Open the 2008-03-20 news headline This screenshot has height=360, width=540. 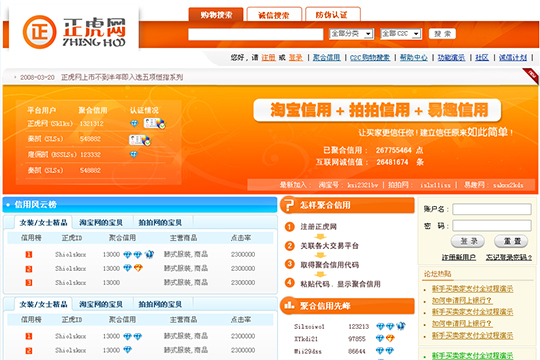(x=101, y=77)
